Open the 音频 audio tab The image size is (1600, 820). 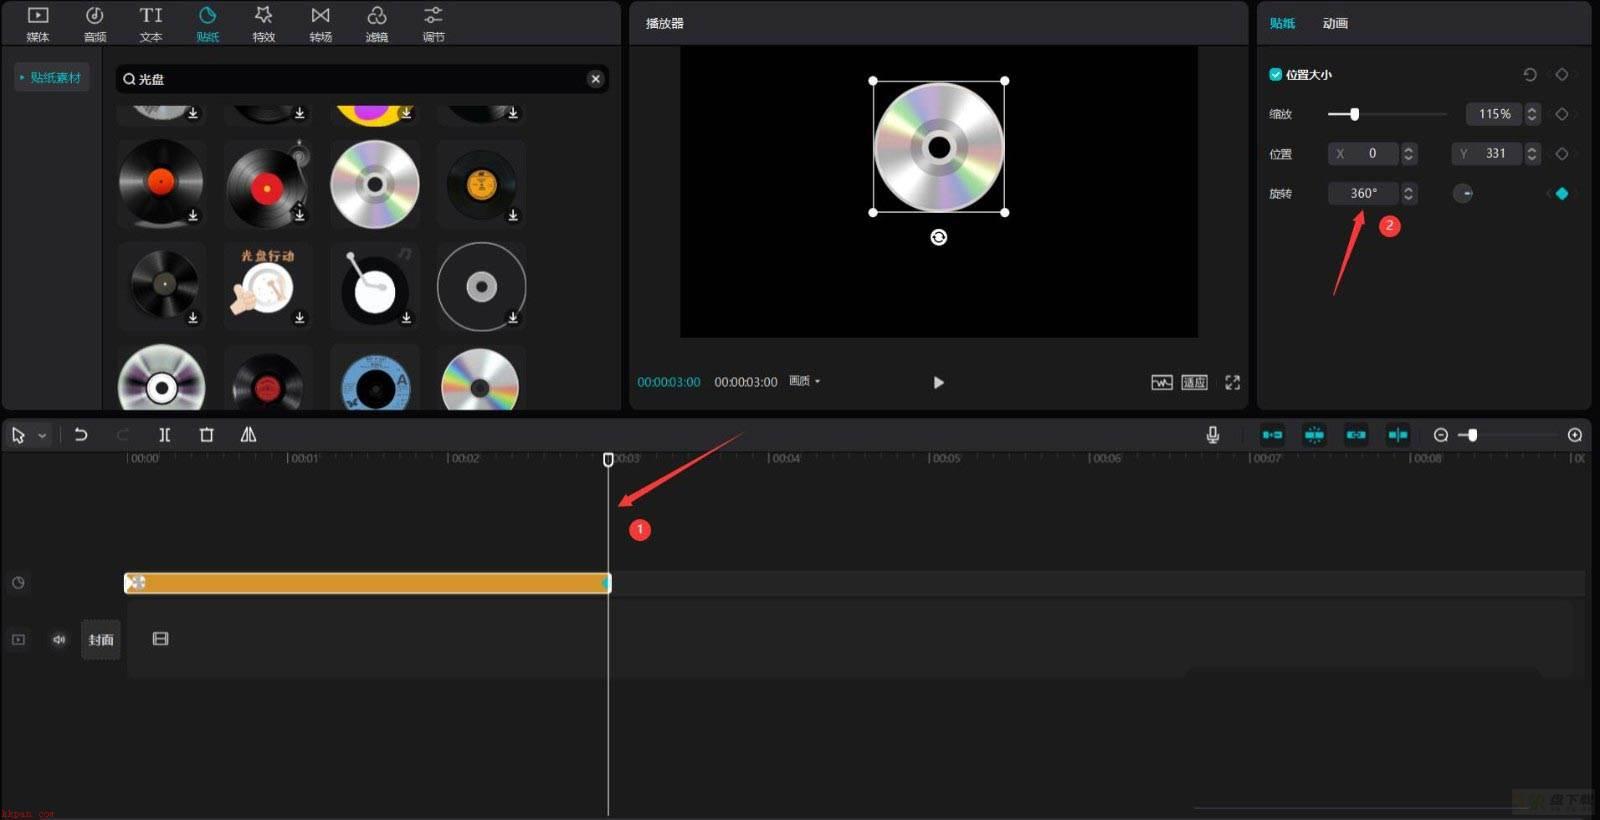click(x=95, y=24)
